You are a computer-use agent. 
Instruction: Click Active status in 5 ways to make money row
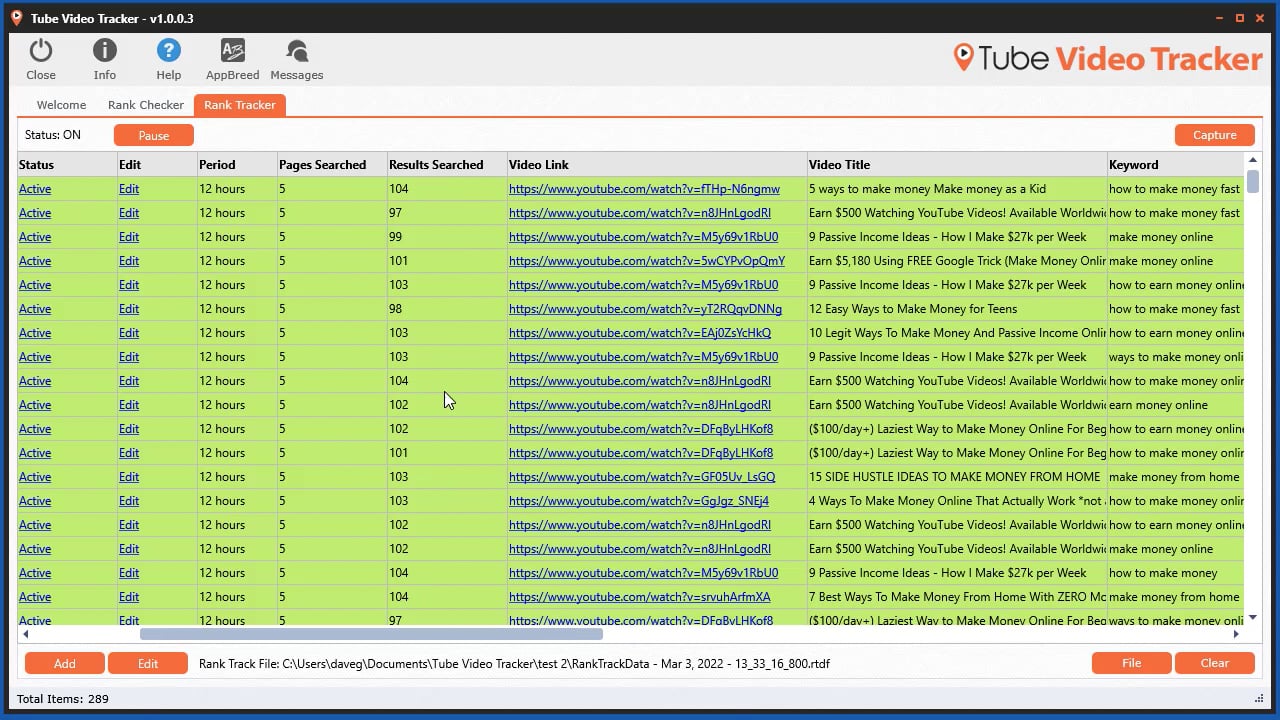35,189
